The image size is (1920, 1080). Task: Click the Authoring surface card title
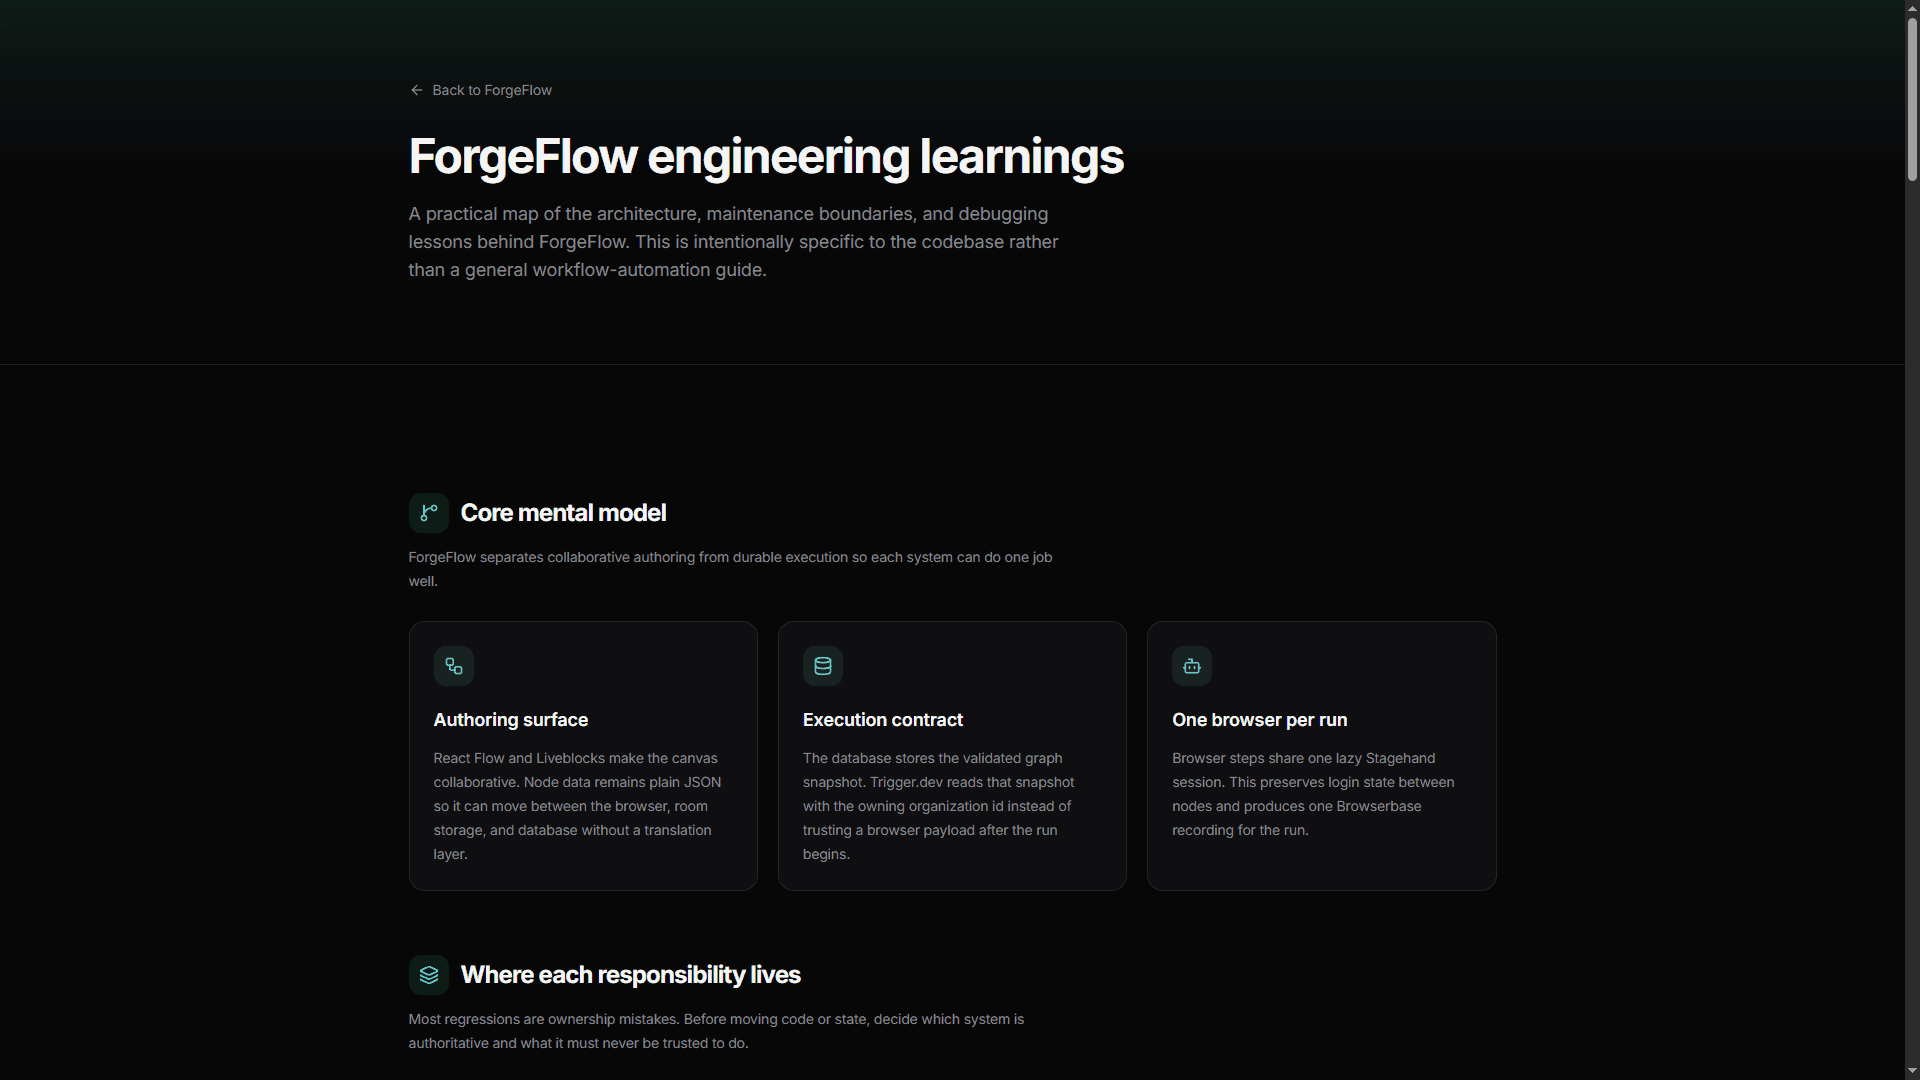pyautogui.click(x=511, y=720)
